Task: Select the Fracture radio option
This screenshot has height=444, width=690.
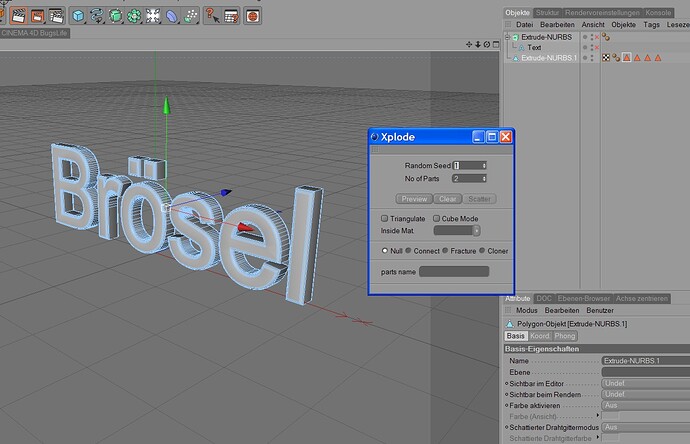Action: click(445, 250)
